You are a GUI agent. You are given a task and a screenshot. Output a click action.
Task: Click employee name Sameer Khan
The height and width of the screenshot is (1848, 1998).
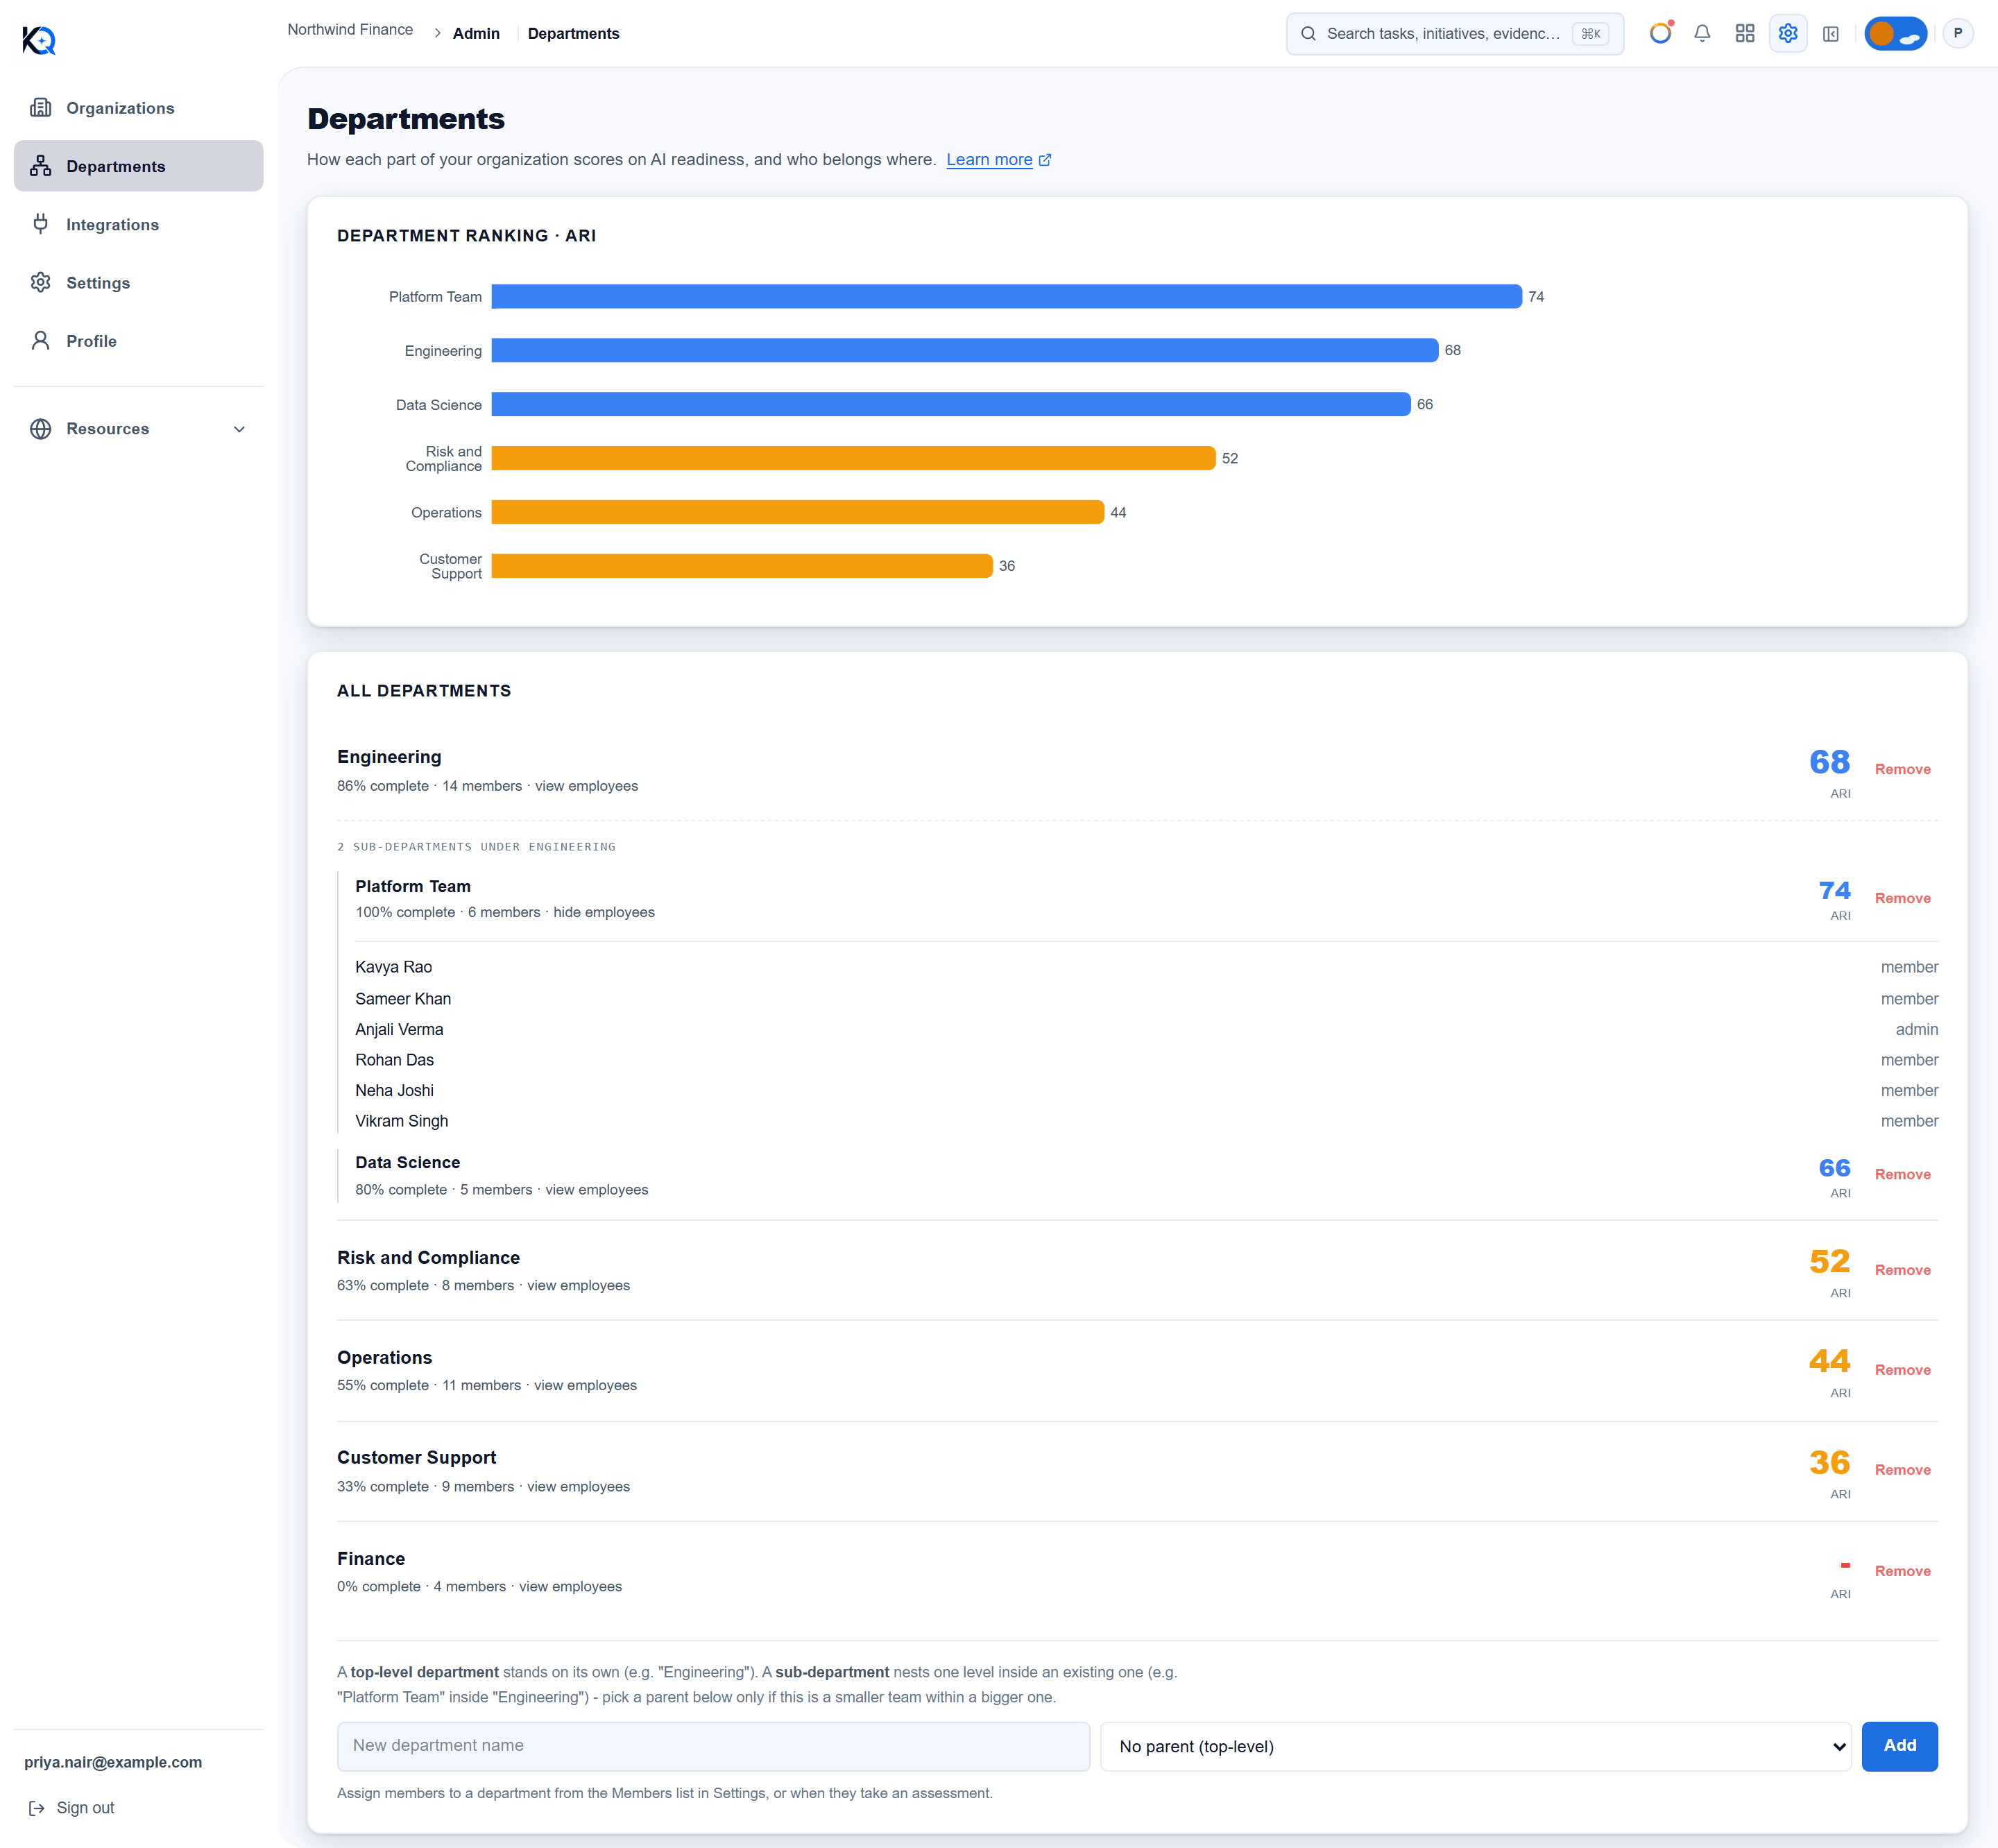click(403, 999)
